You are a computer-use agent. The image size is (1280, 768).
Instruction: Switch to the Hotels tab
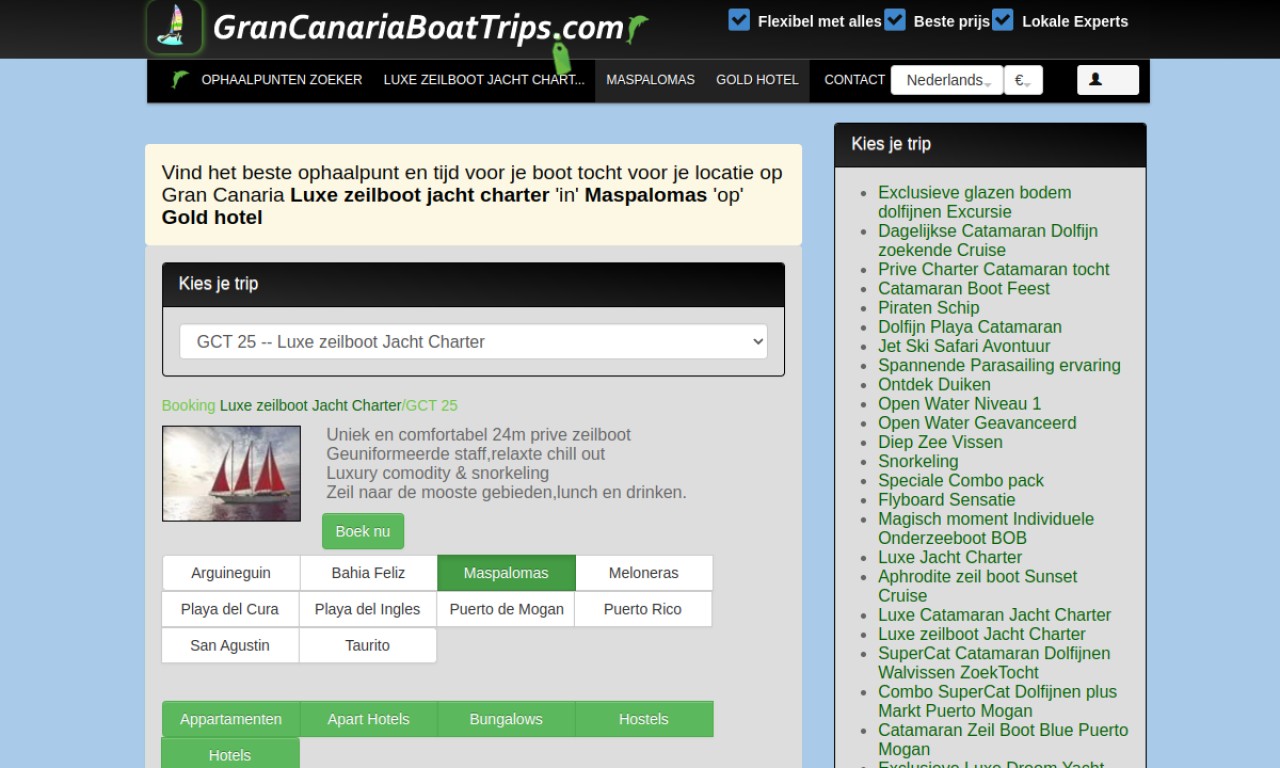(x=230, y=755)
